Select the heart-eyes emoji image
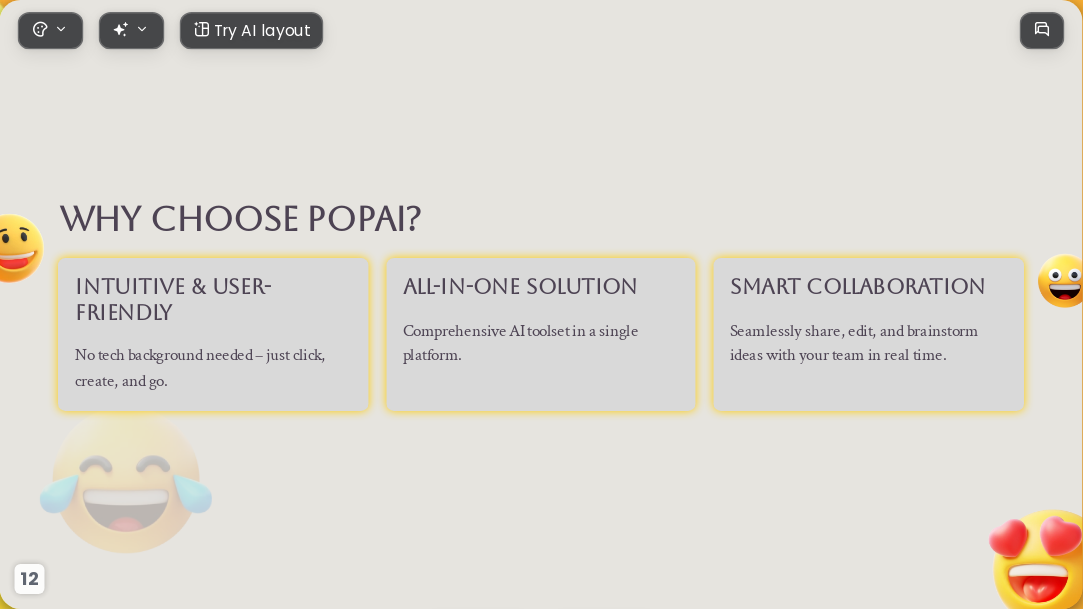This screenshot has height=611, width=1083. [x=1037, y=560]
